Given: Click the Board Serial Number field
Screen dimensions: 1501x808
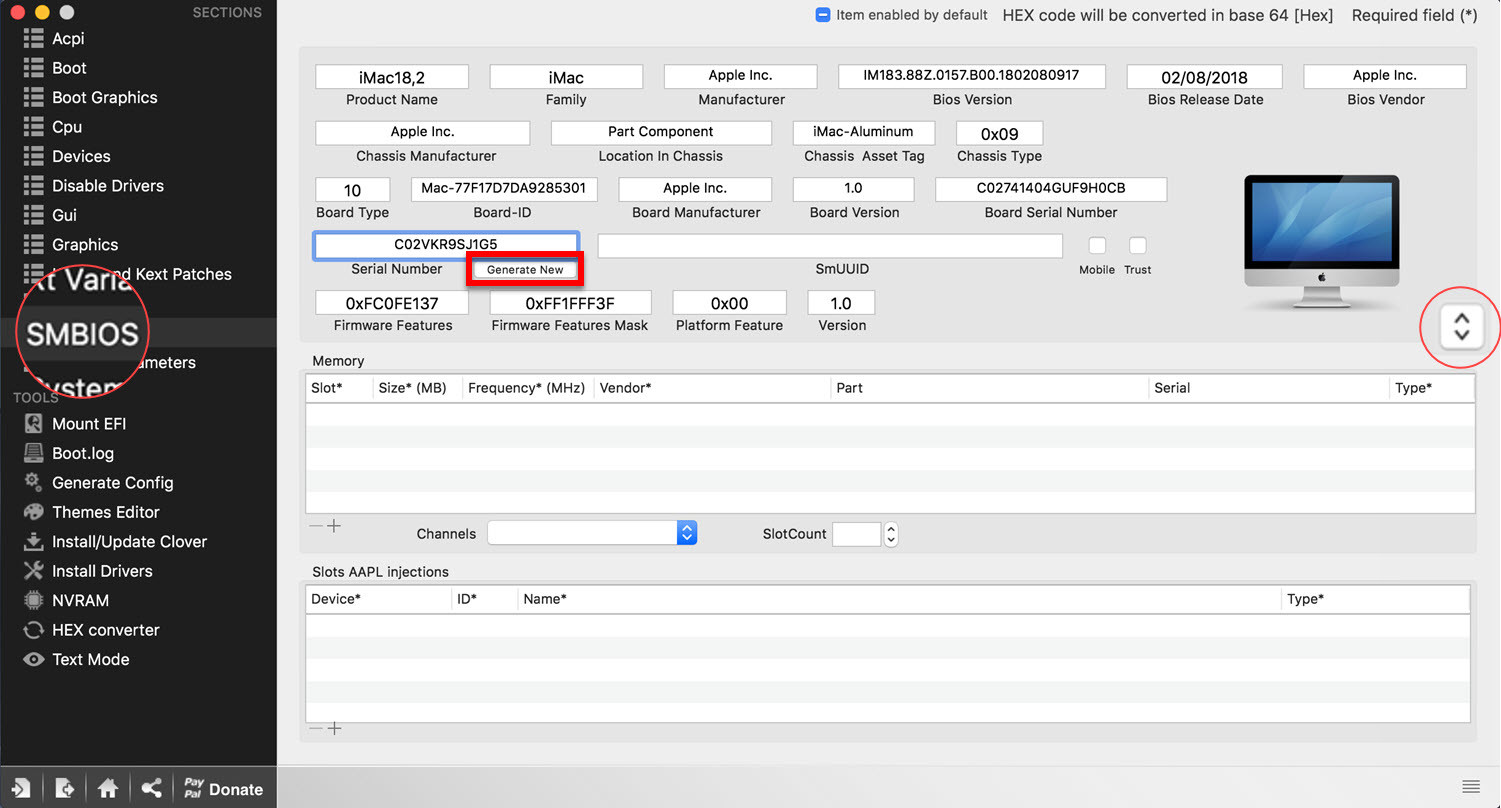Looking at the screenshot, I should 1051,189.
